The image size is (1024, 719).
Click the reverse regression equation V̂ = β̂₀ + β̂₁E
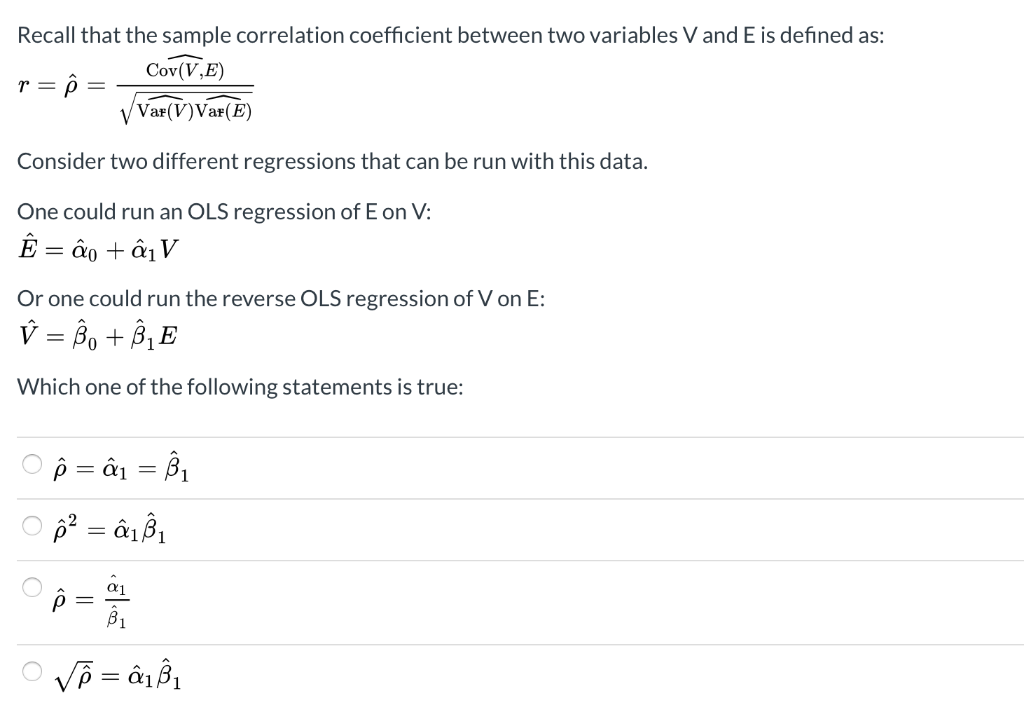tap(98, 335)
